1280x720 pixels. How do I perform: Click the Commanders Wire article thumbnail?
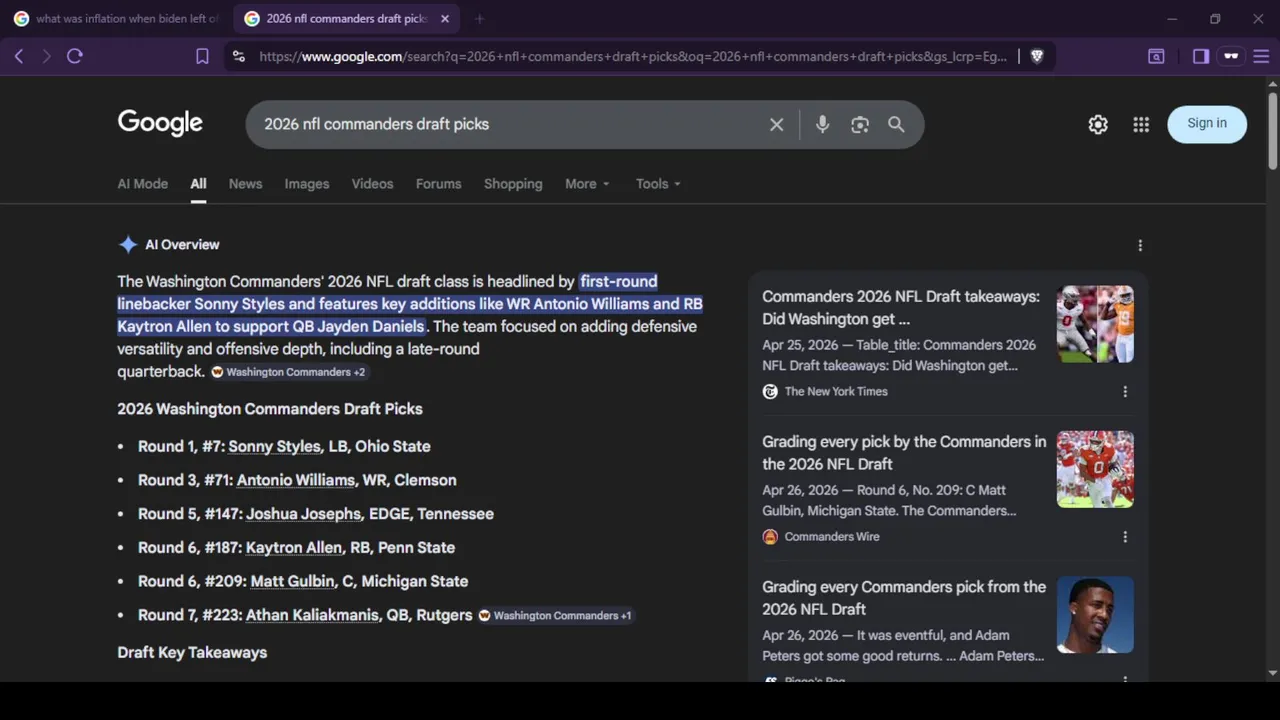[x=1095, y=469]
